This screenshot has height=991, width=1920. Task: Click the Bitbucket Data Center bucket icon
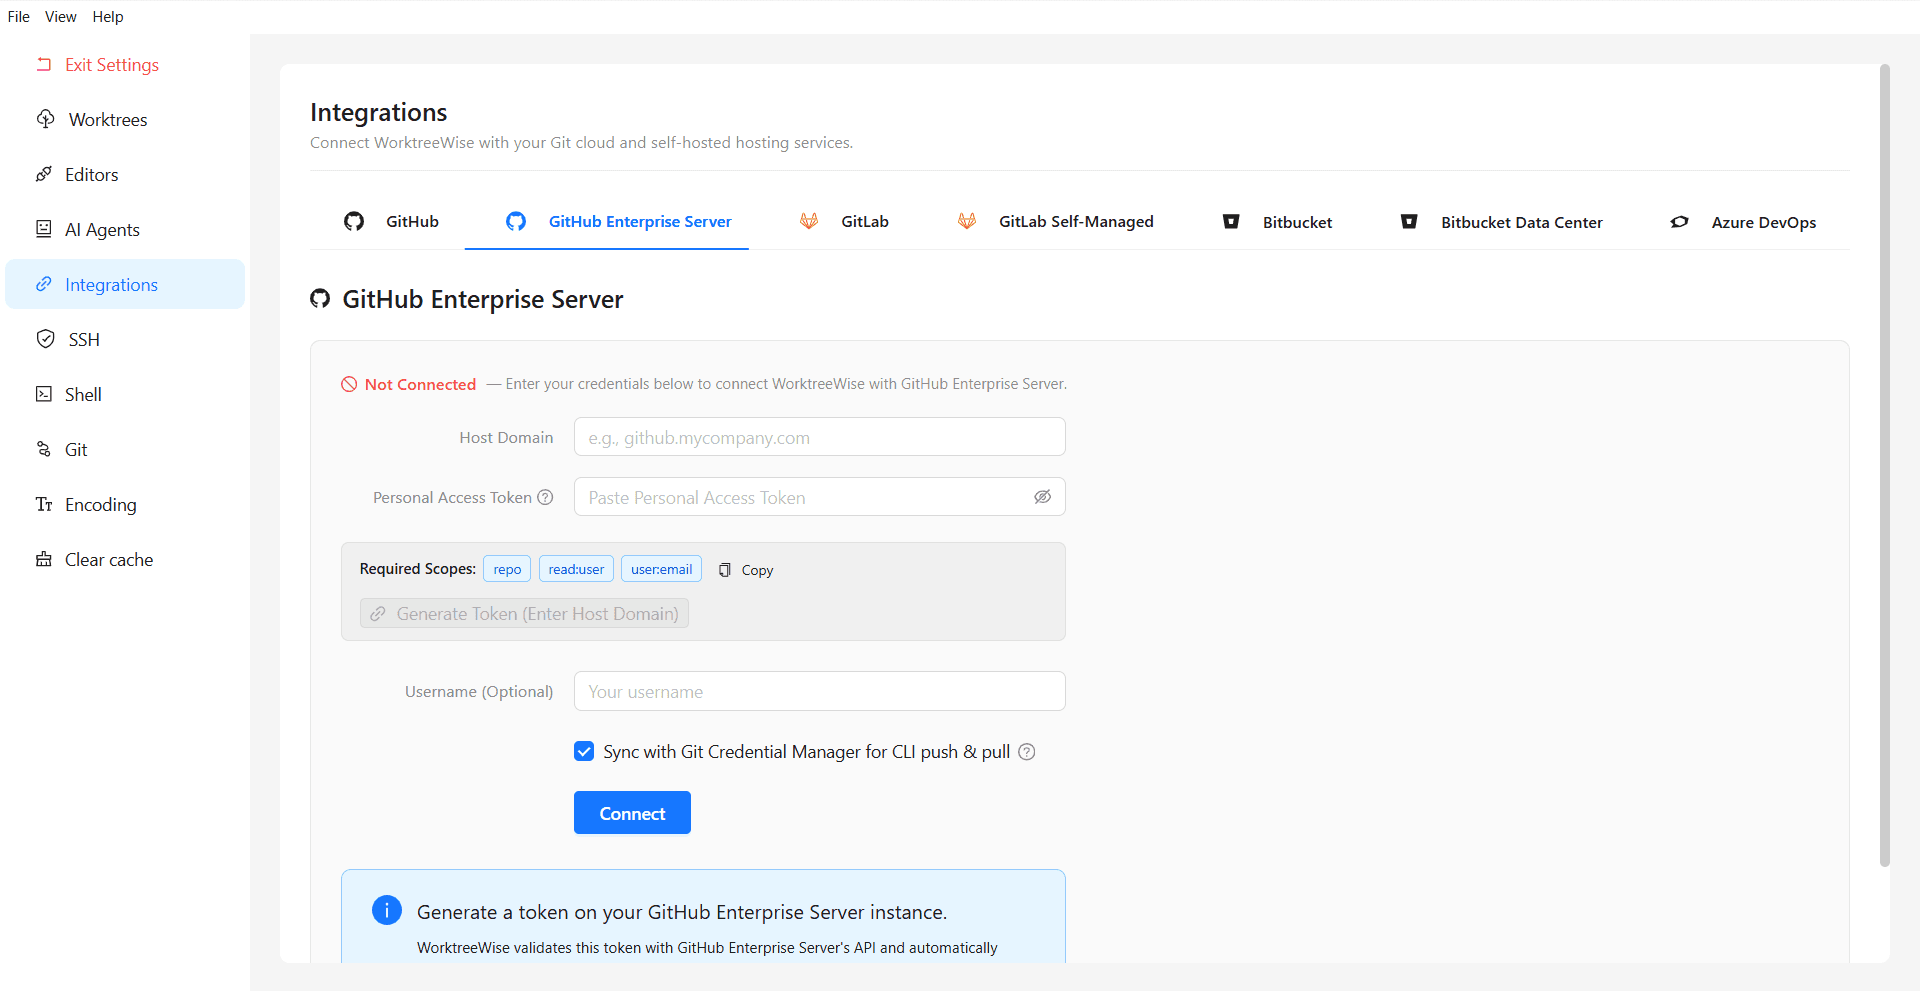pos(1409,222)
